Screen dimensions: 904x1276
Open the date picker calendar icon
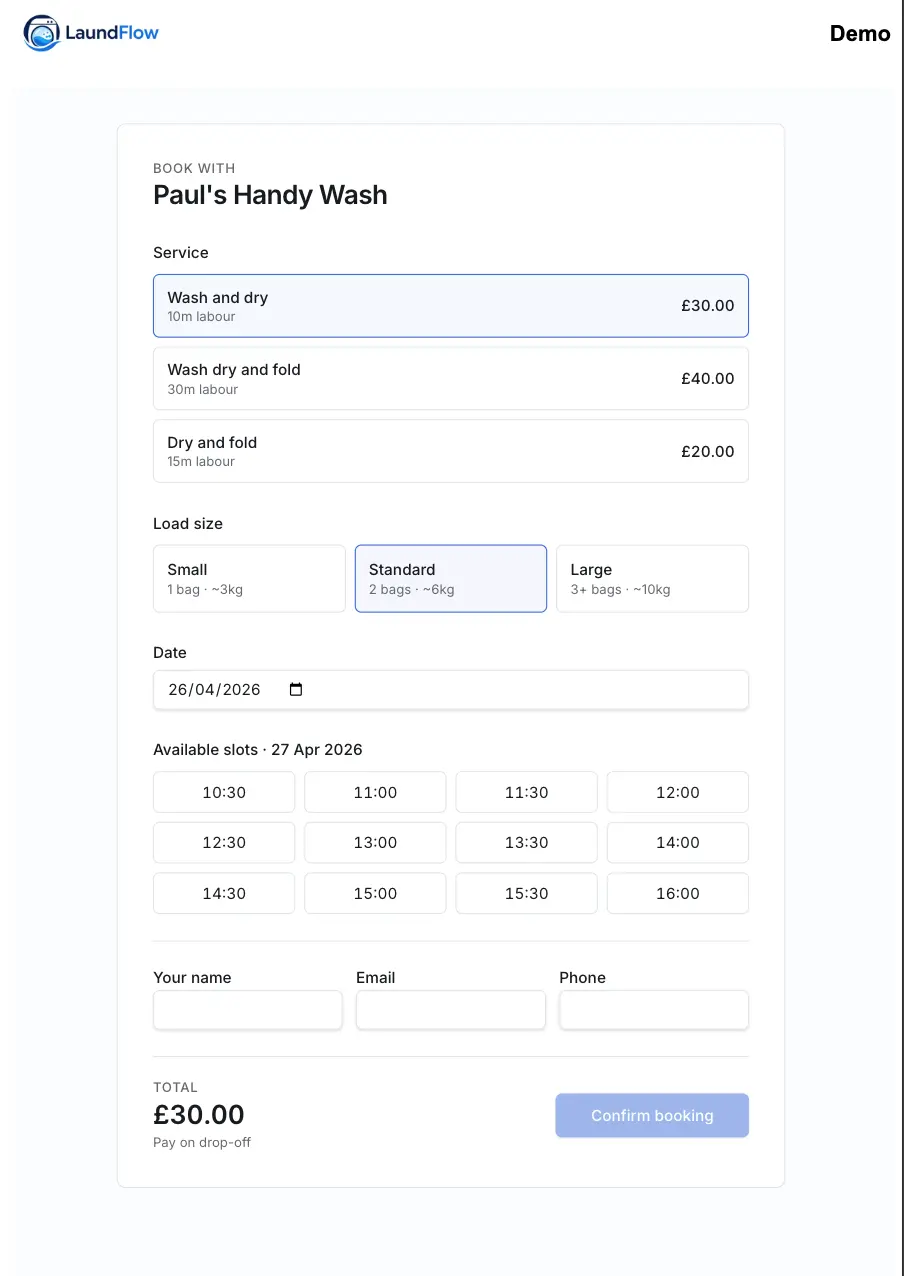[x=295, y=689]
